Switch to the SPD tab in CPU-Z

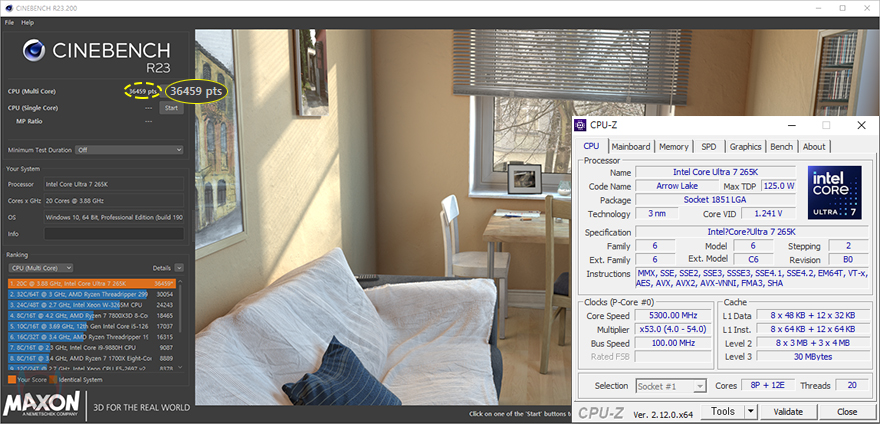pyautogui.click(x=709, y=147)
